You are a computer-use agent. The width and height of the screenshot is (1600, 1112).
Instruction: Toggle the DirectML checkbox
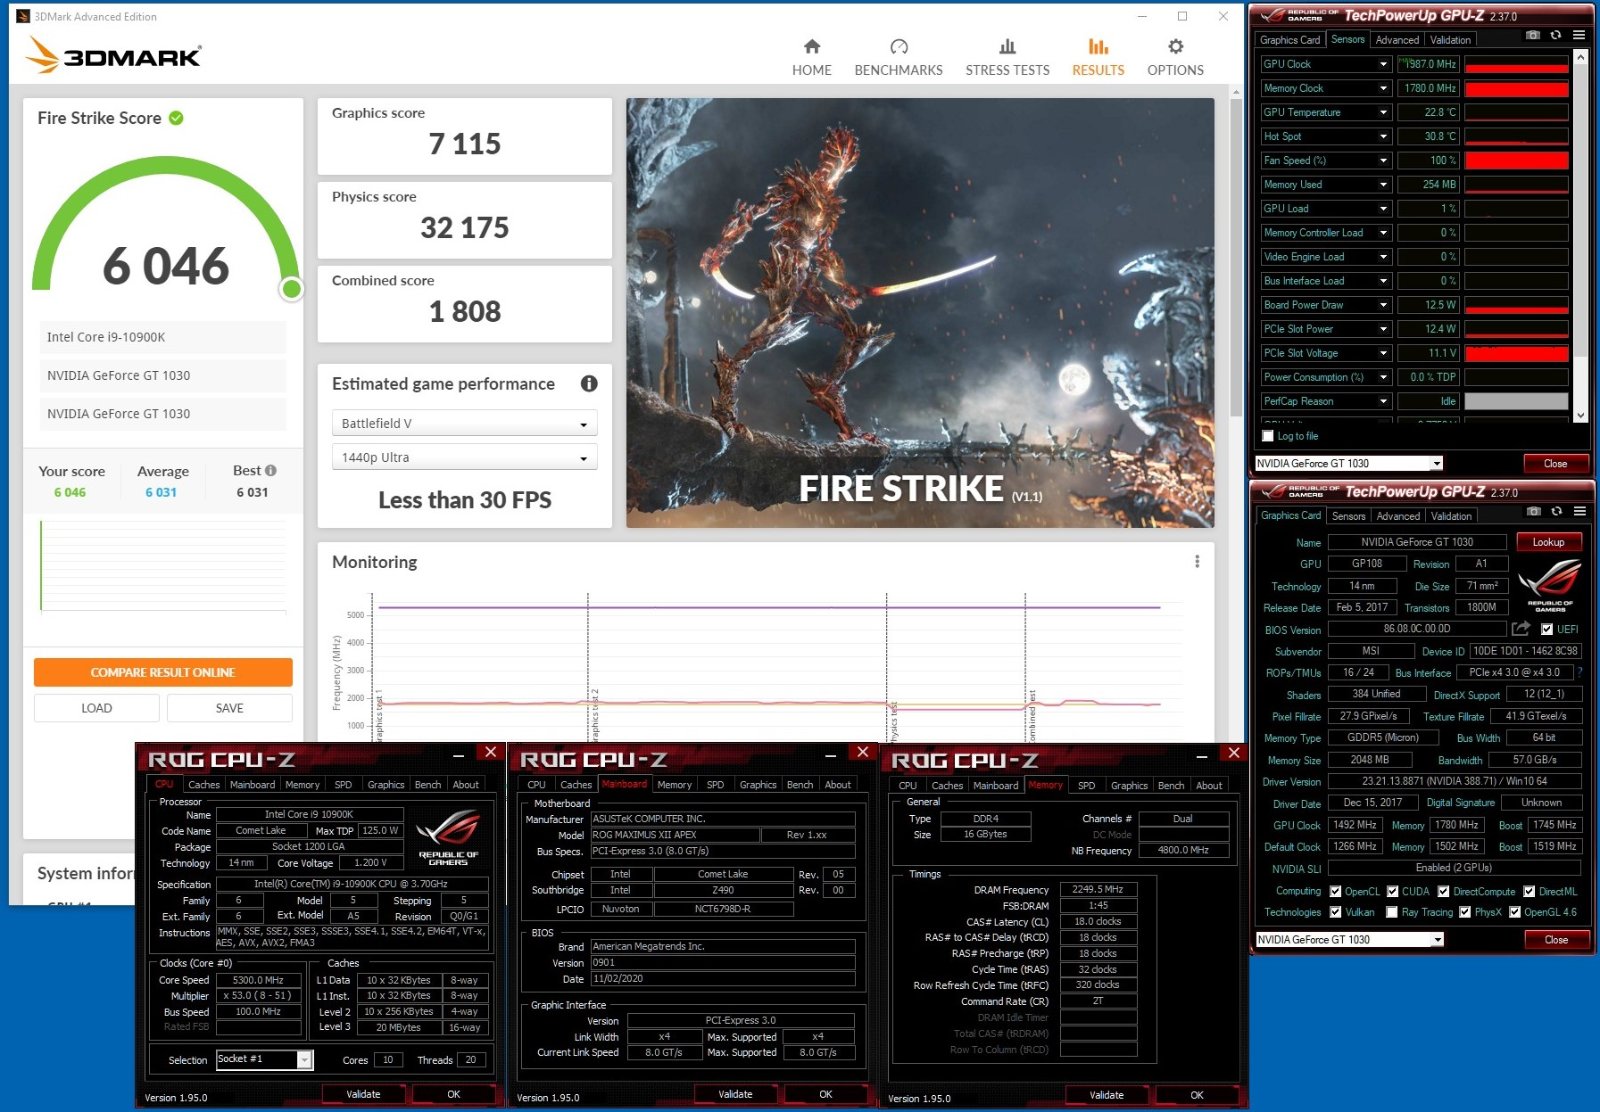[x=1529, y=891]
